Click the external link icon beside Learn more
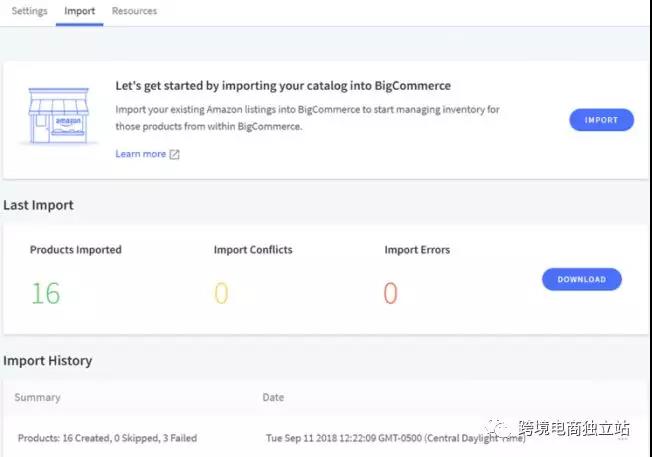The height and width of the screenshot is (457, 652). point(175,155)
